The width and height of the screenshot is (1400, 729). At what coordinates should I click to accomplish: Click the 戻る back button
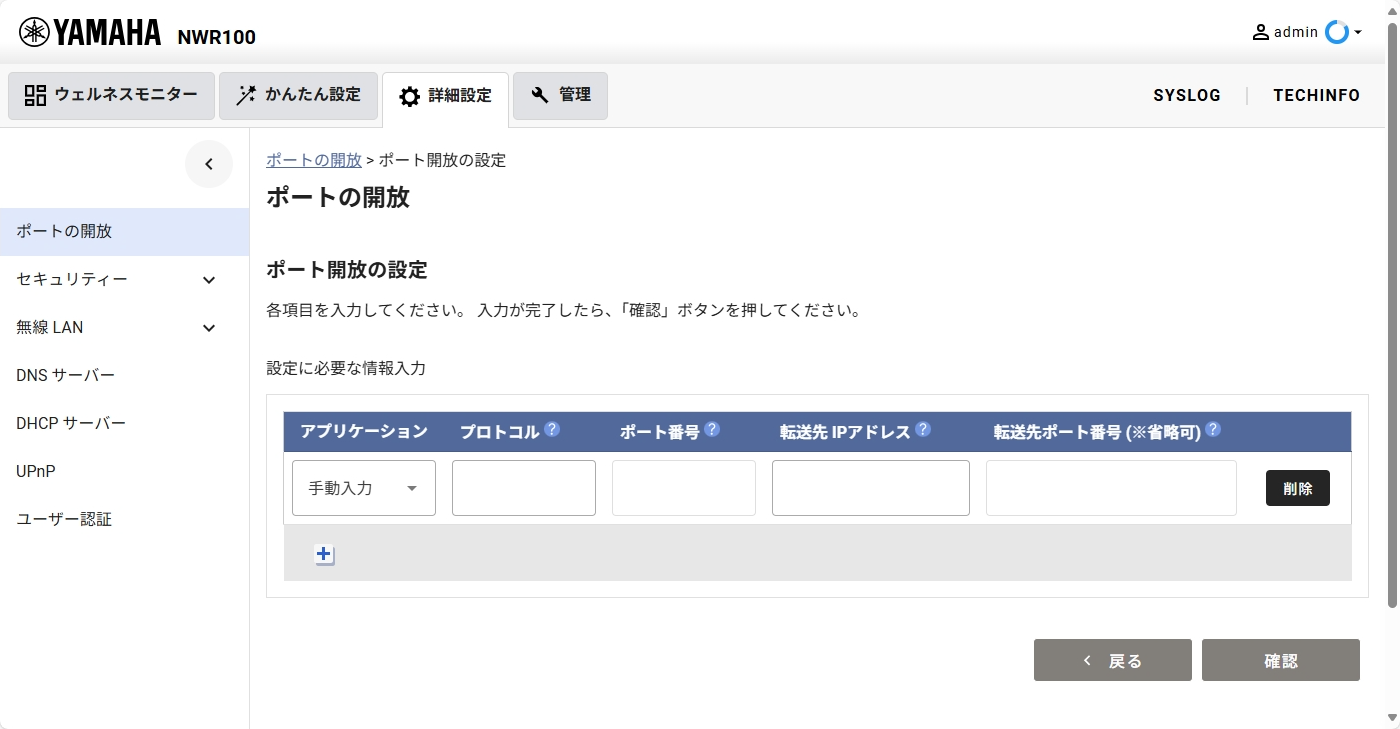(1112, 661)
